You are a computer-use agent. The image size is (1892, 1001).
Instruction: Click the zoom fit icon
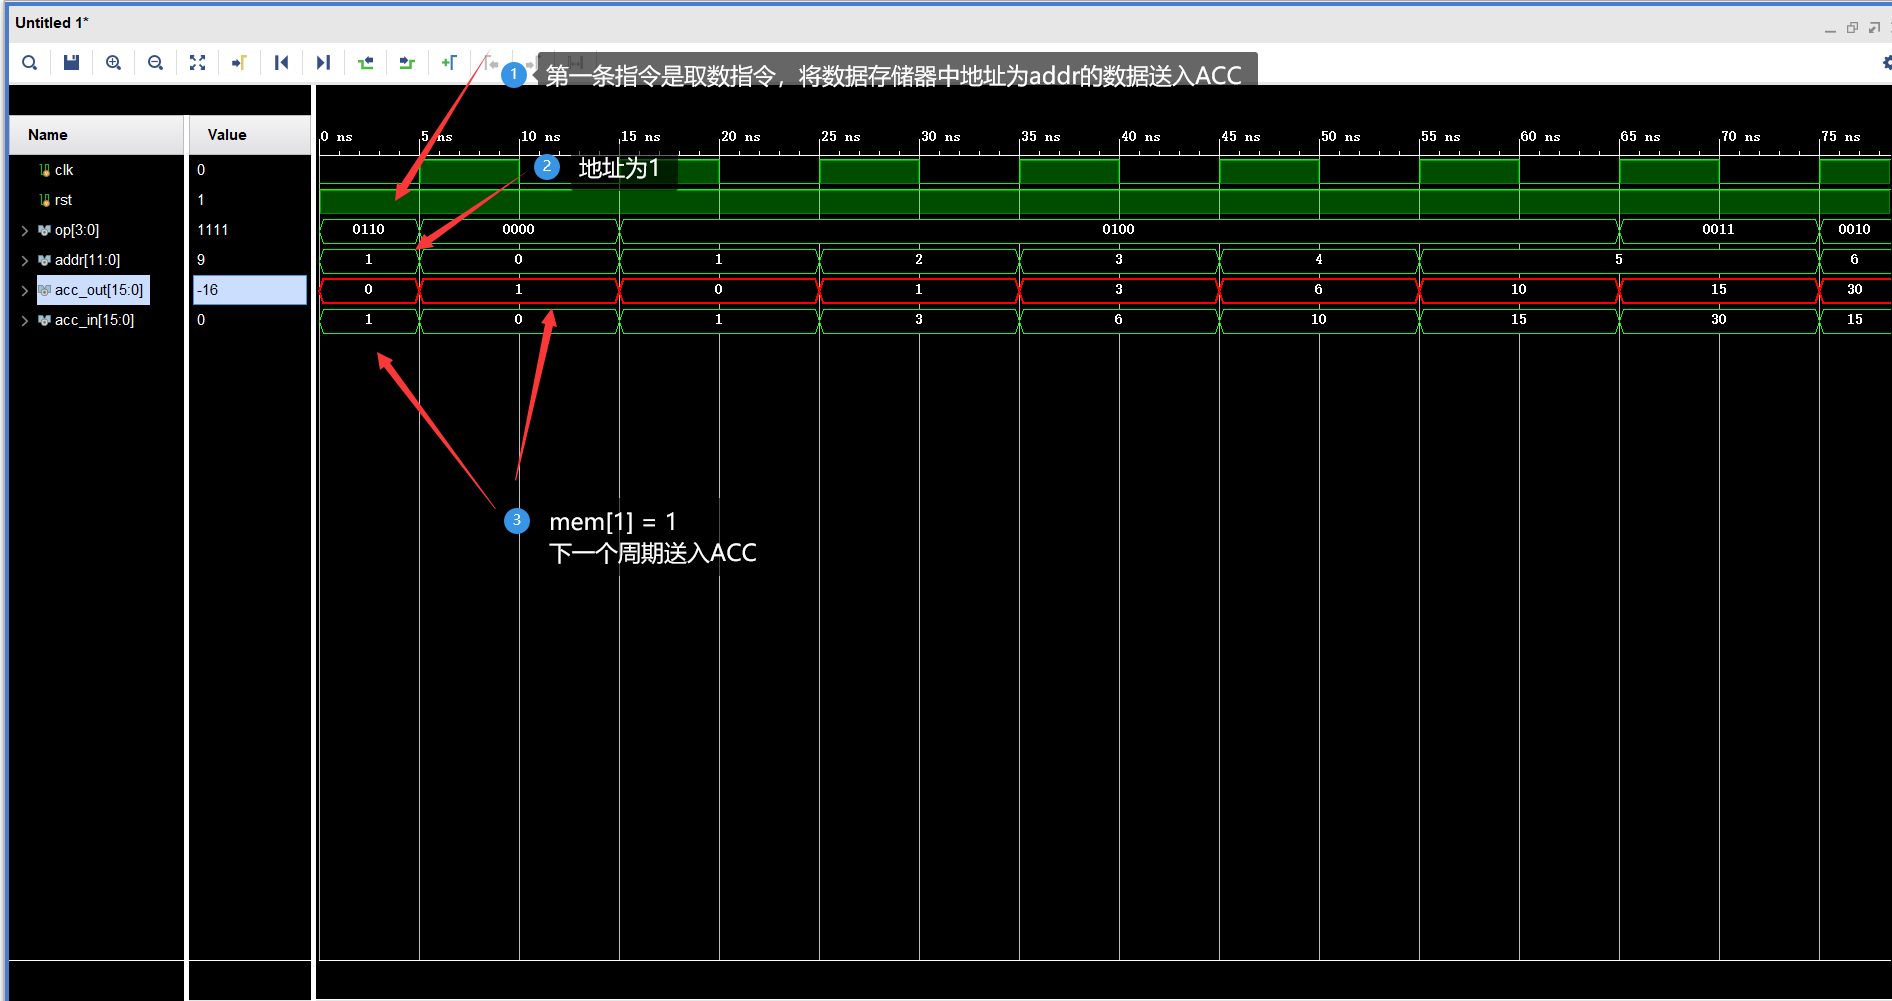[x=197, y=62]
